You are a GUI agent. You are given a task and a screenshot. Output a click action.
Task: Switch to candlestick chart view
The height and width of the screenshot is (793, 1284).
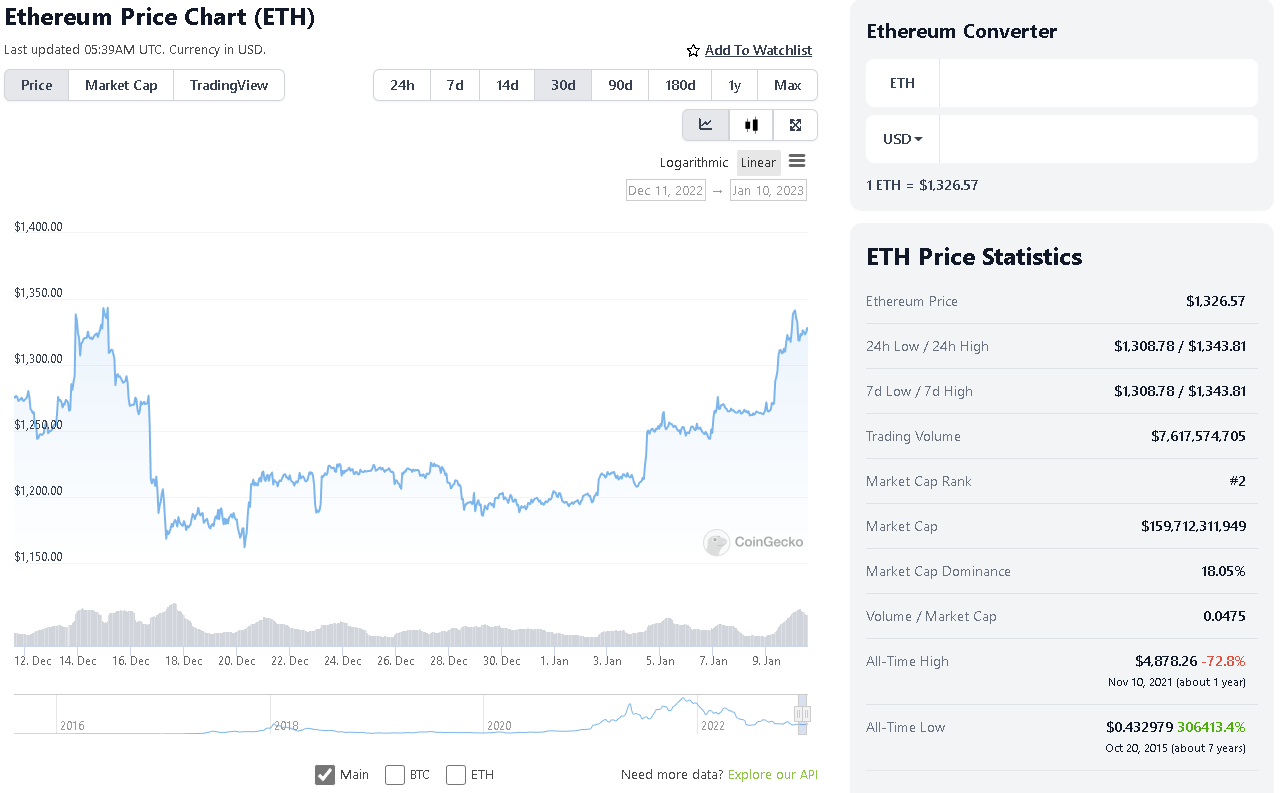tap(751, 125)
